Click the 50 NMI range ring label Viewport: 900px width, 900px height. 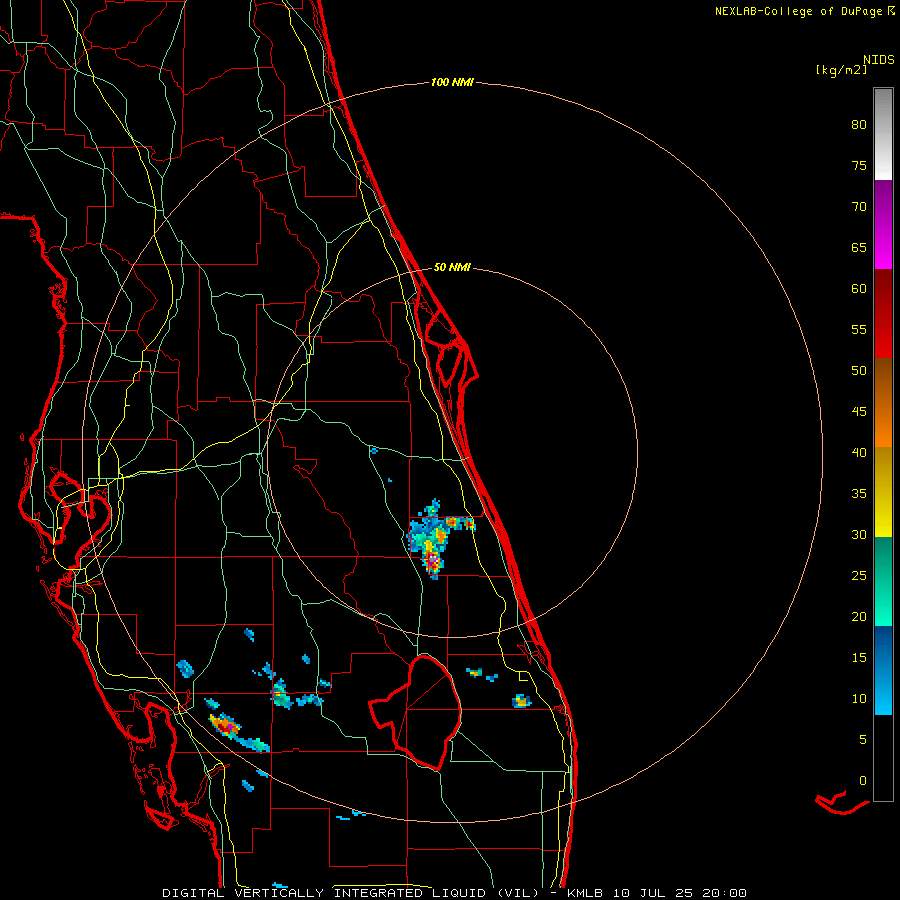pyautogui.click(x=452, y=267)
